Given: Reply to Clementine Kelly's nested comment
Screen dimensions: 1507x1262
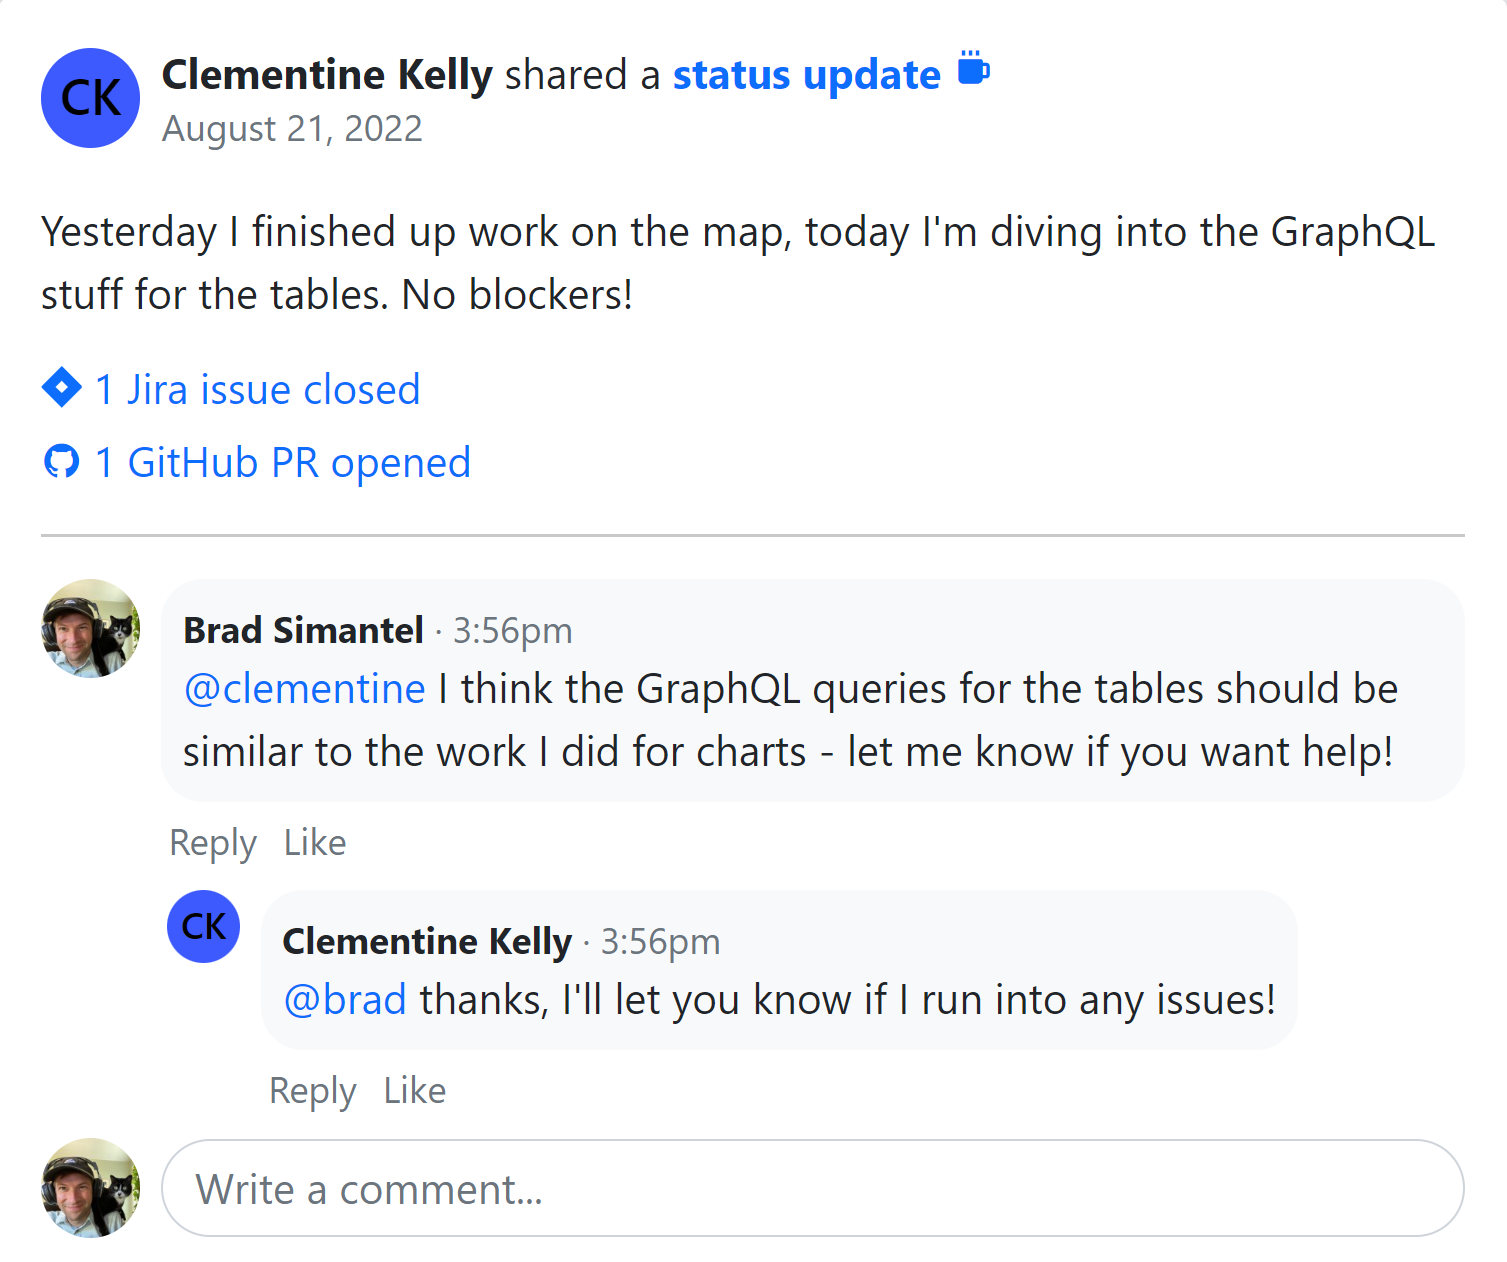Looking at the screenshot, I should [x=313, y=1091].
